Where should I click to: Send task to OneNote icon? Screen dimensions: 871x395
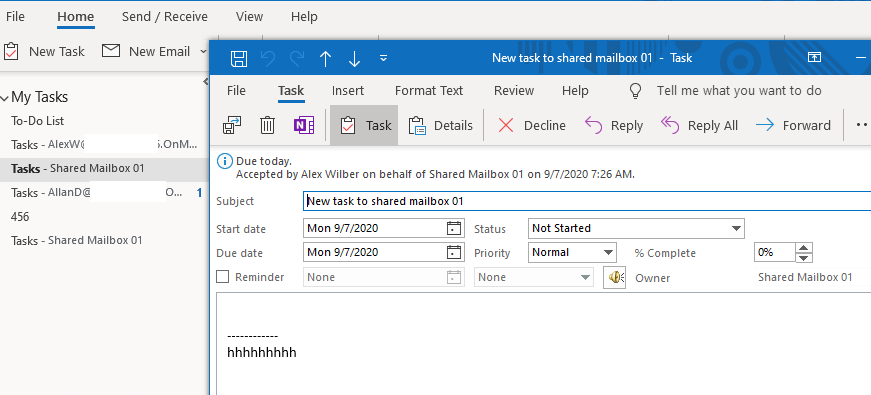pos(303,126)
